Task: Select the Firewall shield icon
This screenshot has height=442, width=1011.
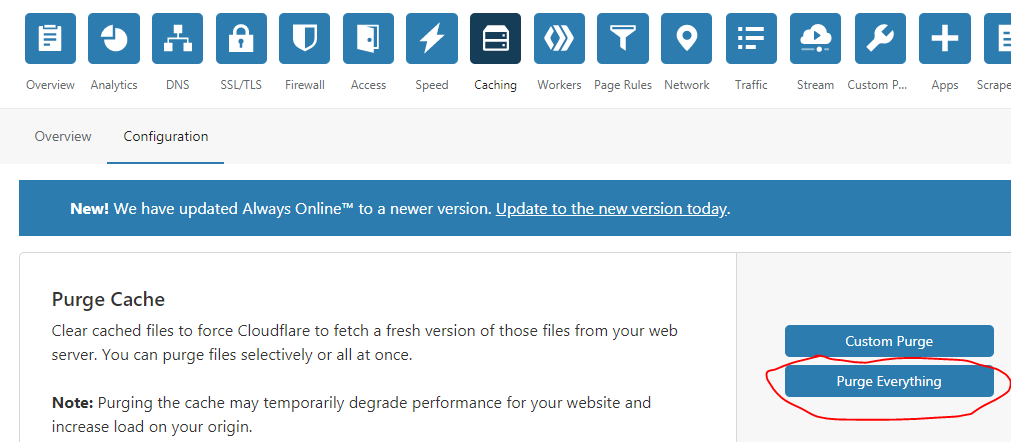Action: point(305,39)
